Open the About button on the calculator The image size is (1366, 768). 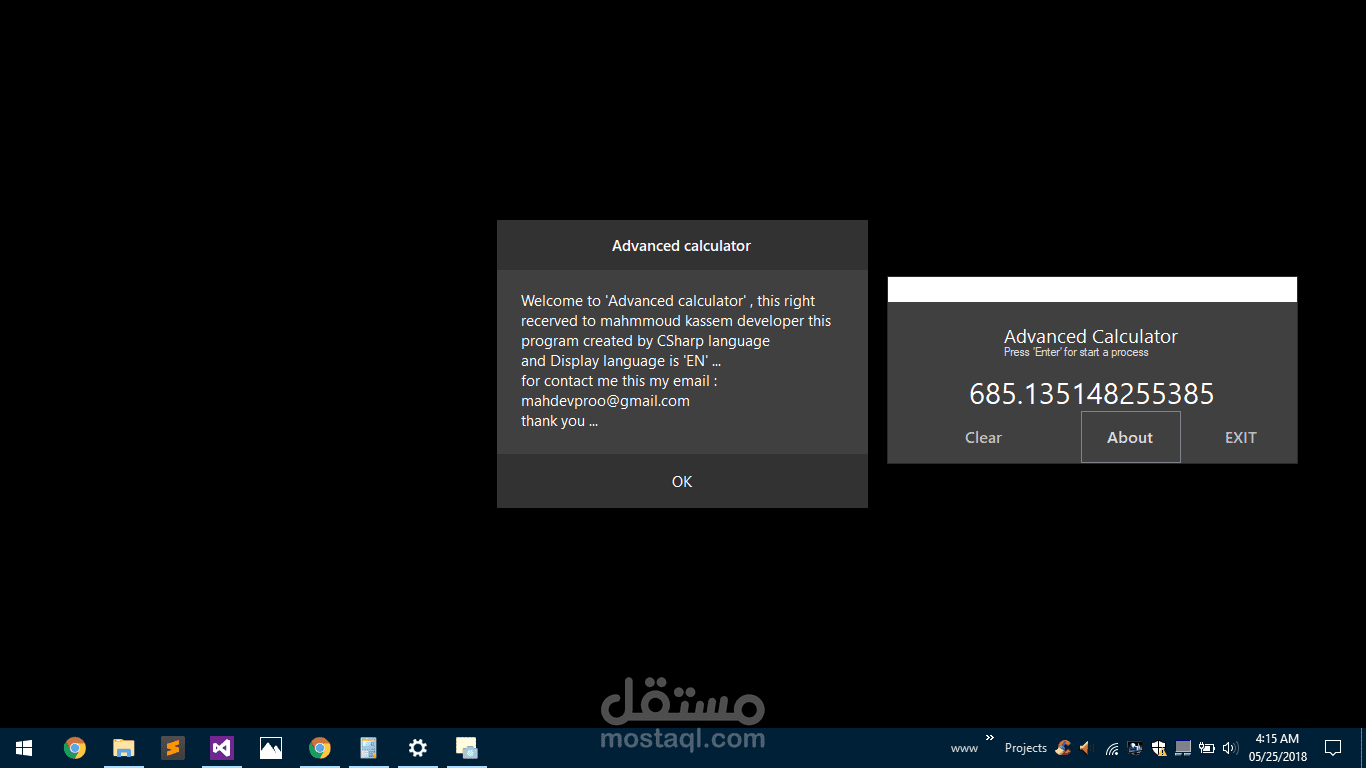[1130, 437]
